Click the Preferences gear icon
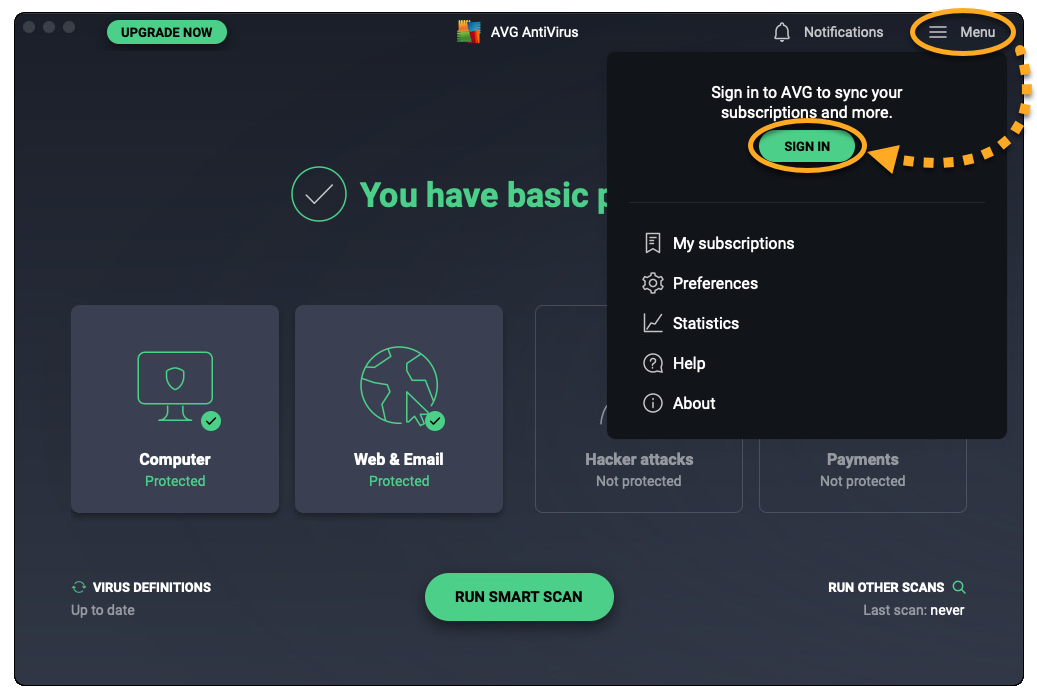 tap(653, 283)
